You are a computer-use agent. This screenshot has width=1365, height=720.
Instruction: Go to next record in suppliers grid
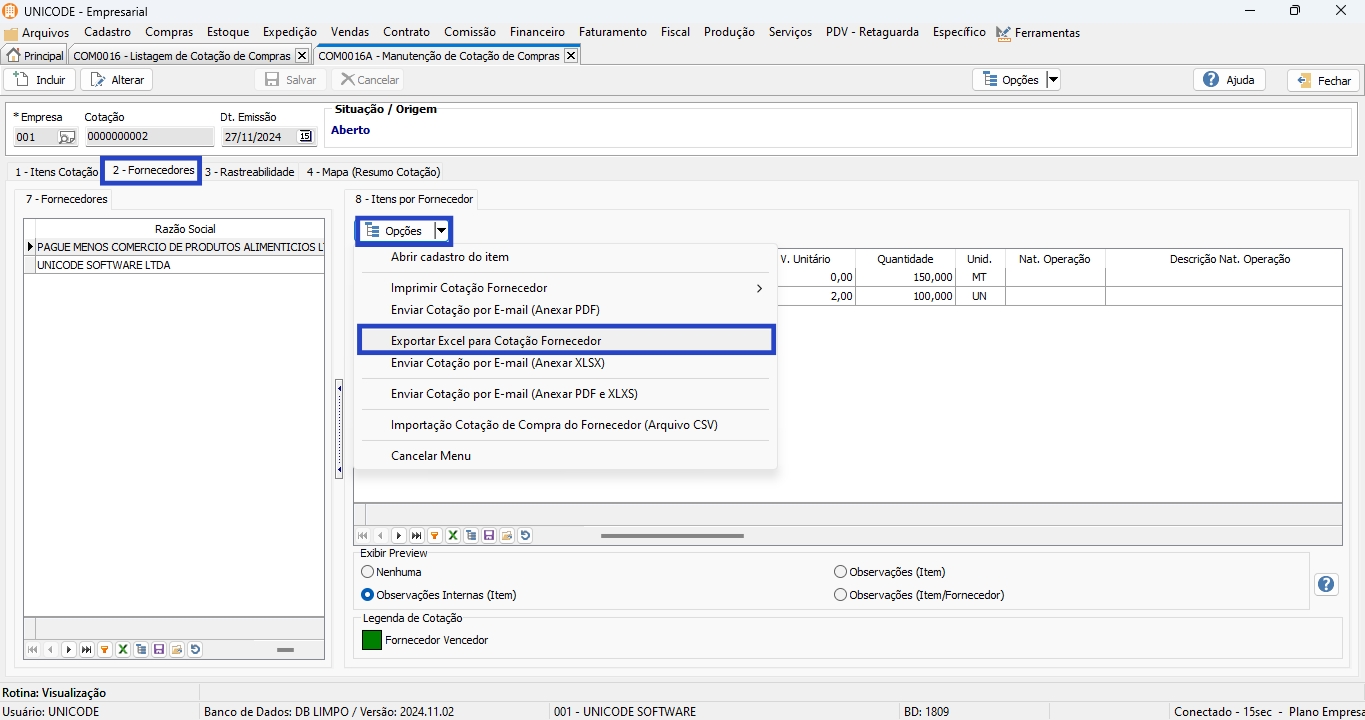(x=69, y=650)
